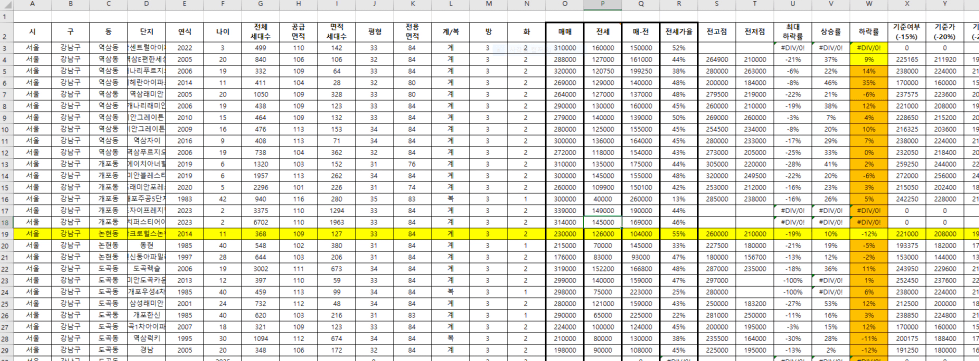The image size is (979, 361).
Task: Select the 면적 세대수 cell showing 1294
Action: pyautogui.click(x=337, y=210)
